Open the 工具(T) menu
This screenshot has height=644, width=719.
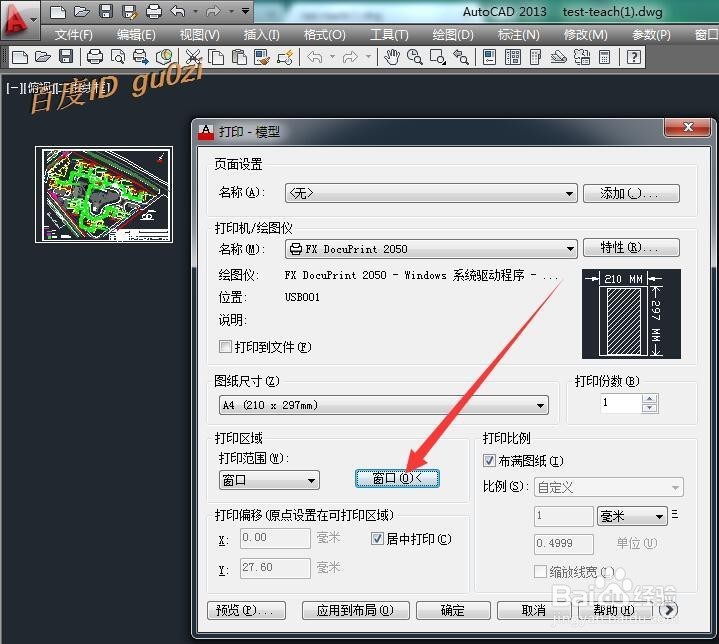[389, 35]
